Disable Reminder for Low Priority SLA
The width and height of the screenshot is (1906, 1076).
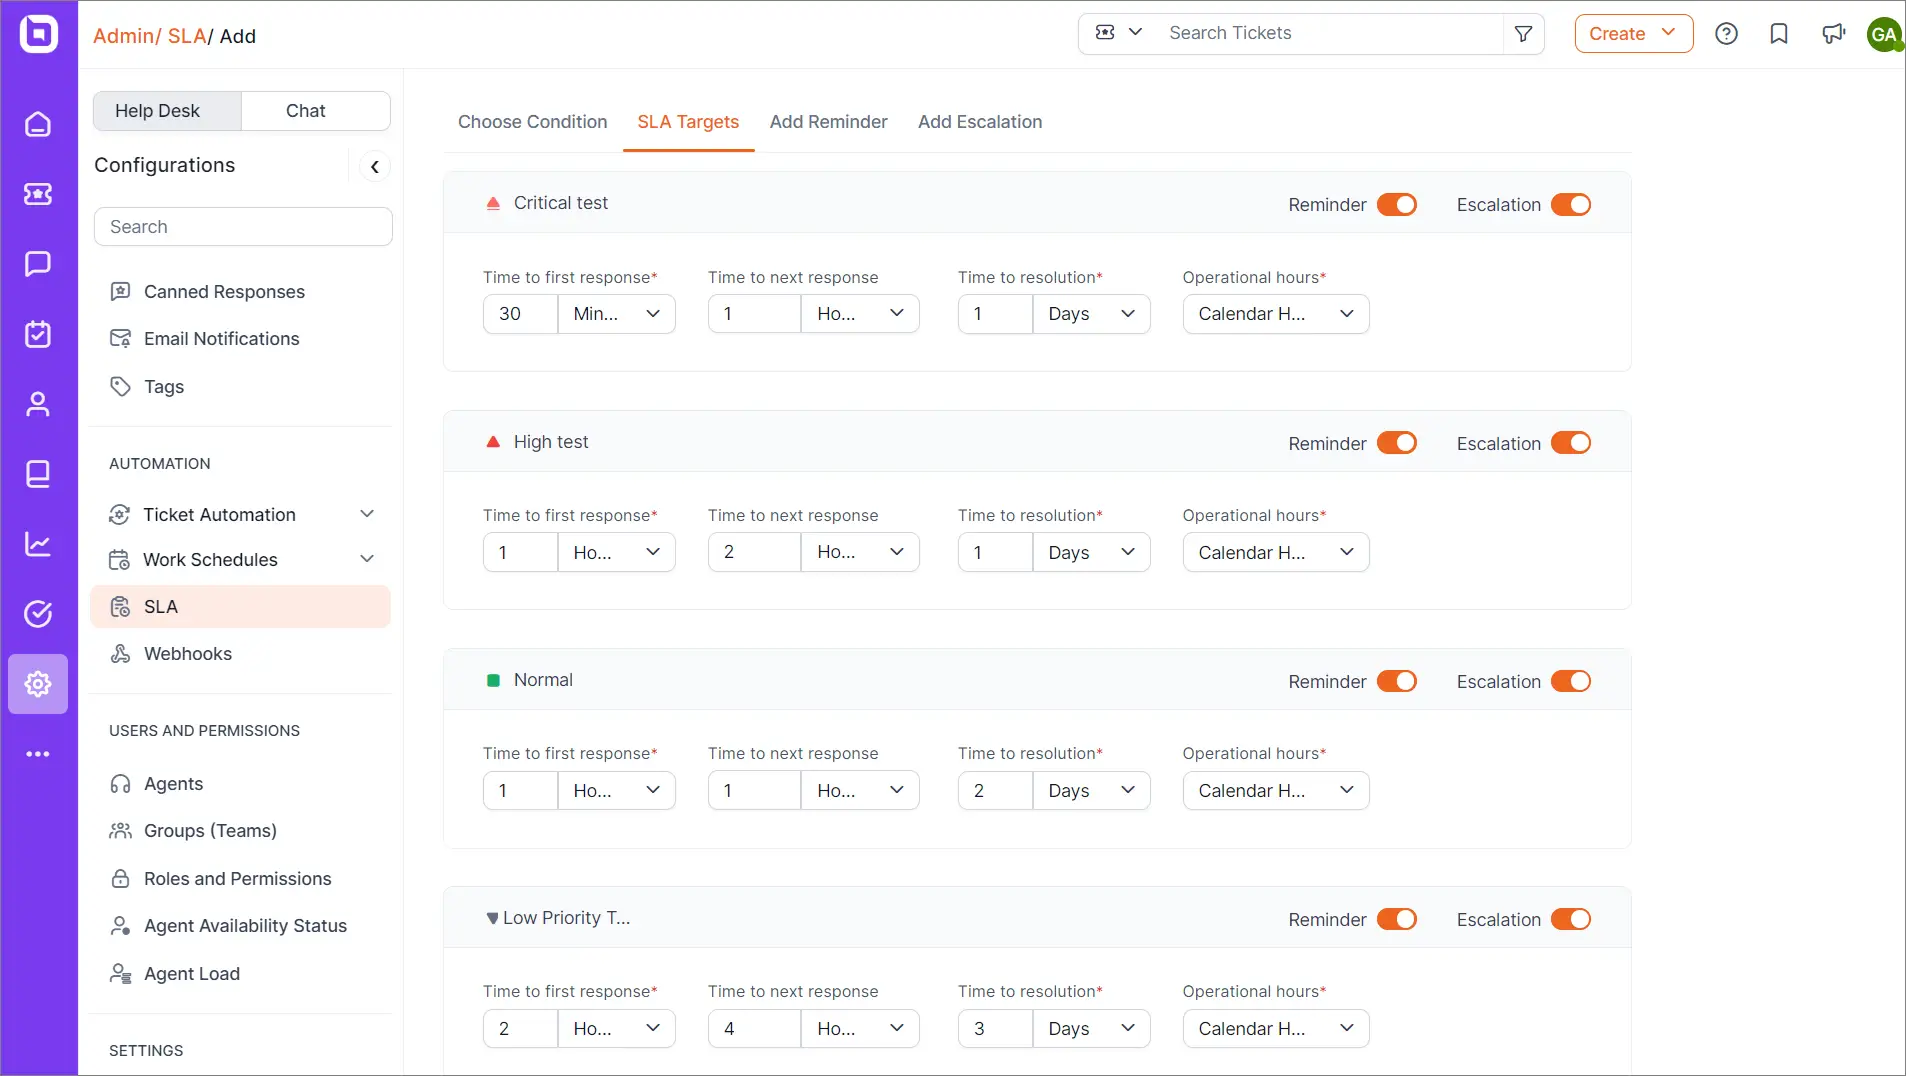1398,919
